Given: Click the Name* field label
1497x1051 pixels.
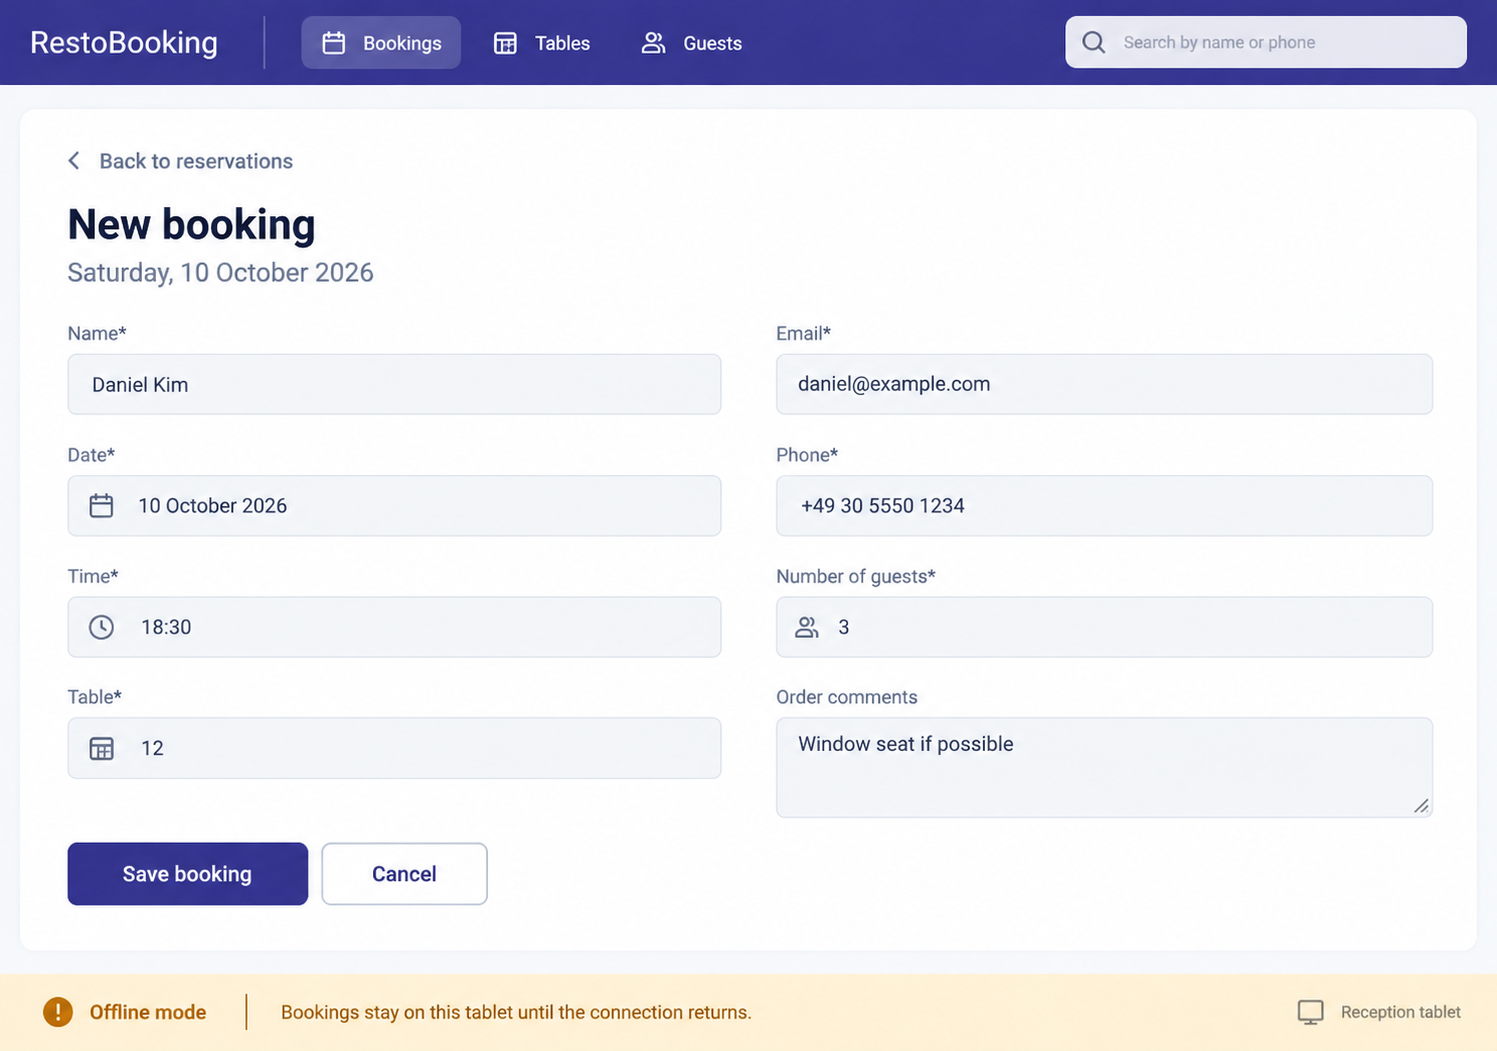Looking at the screenshot, I should (x=97, y=333).
